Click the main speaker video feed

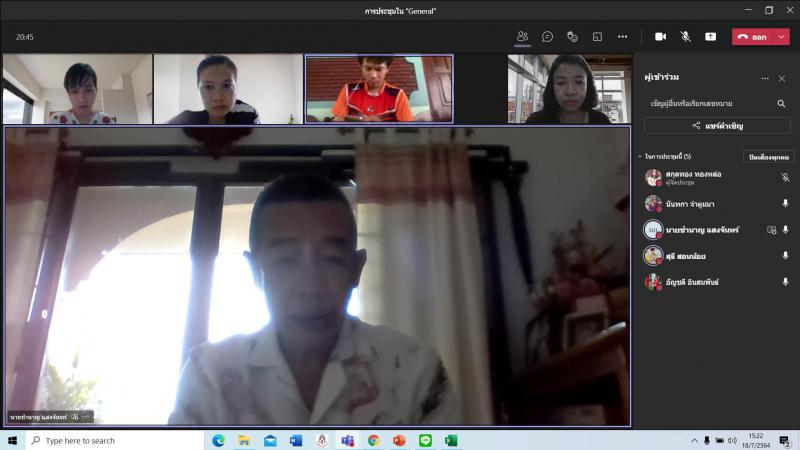coord(317,276)
